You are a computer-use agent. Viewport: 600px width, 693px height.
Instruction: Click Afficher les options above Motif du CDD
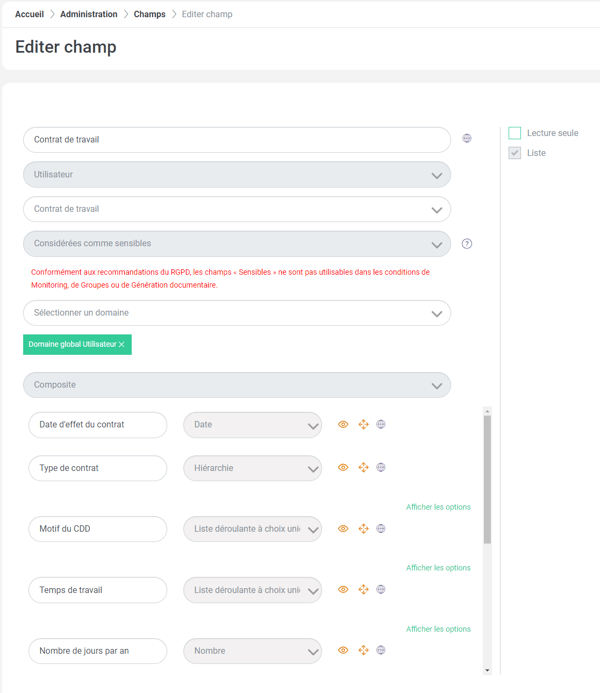coord(438,507)
